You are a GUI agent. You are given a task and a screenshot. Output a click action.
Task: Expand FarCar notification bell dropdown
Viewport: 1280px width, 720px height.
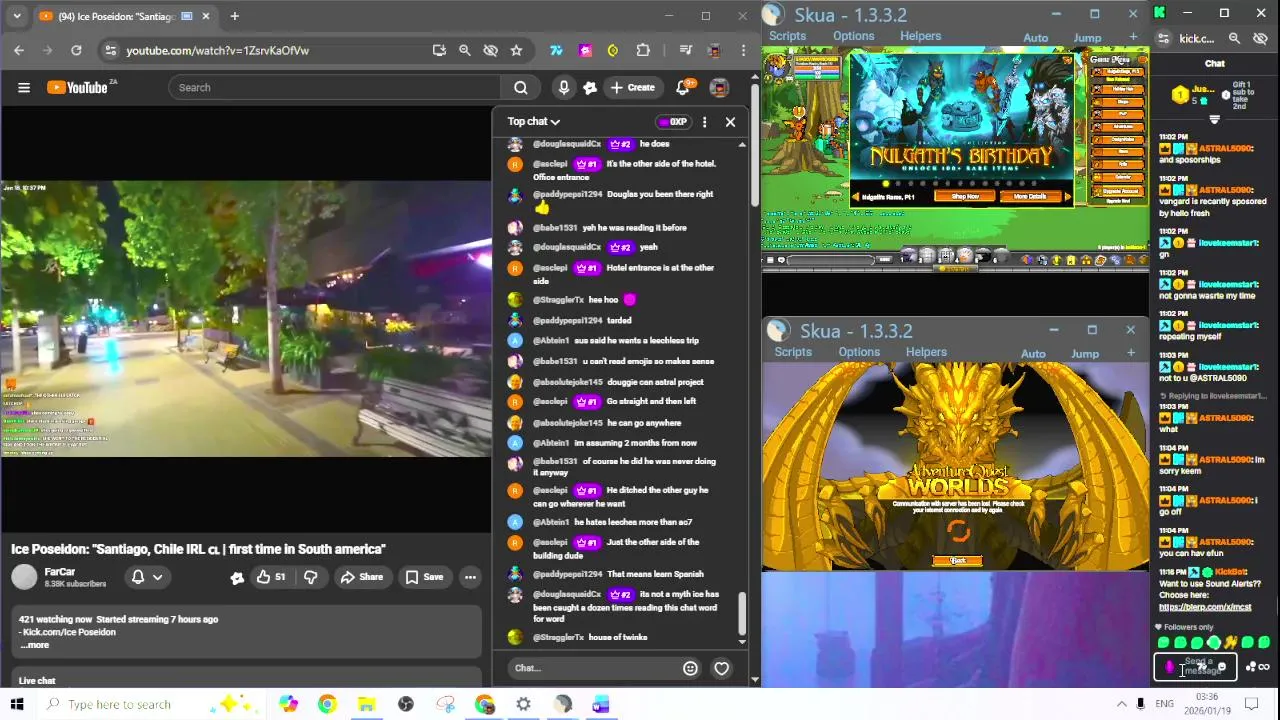(x=147, y=577)
